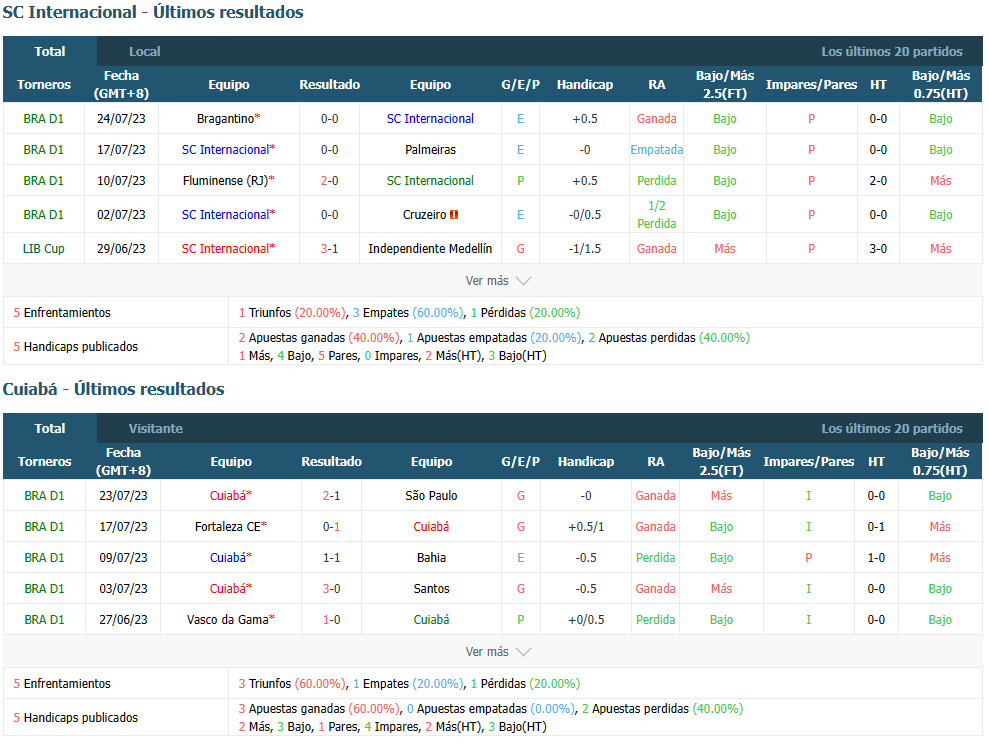Click the 3-0 HT score in LIB Cup row

878,249
